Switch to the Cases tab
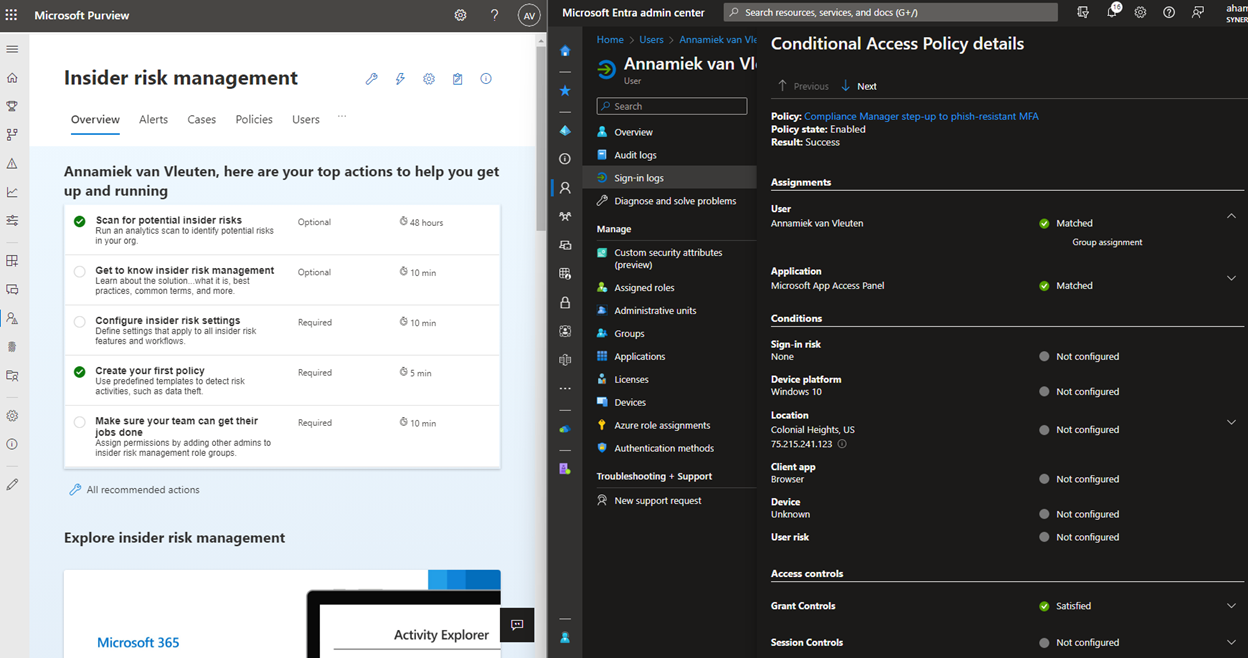Image resolution: width=1248 pixels, height=658 pixels. pyautogui.click(x=201, y=119)
